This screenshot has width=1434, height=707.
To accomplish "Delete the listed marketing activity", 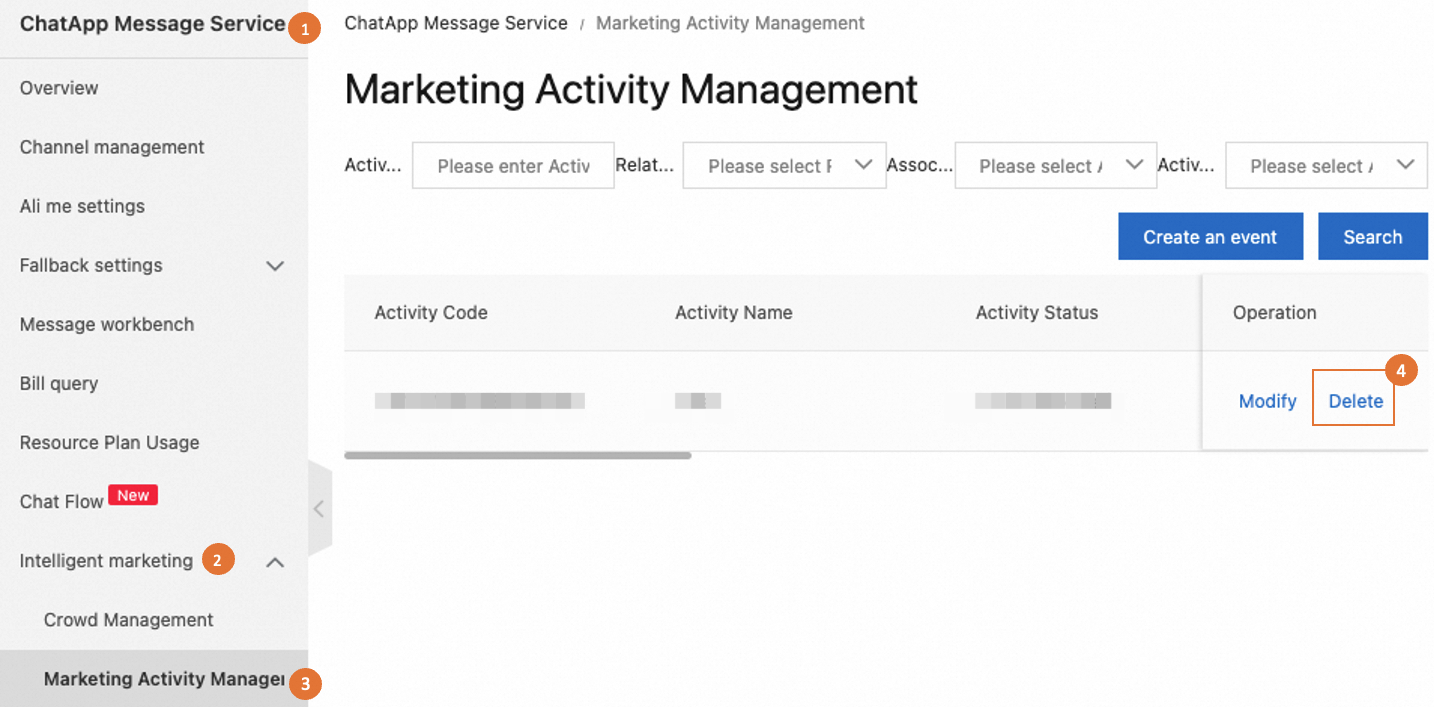I will [x=1355, y=401].
